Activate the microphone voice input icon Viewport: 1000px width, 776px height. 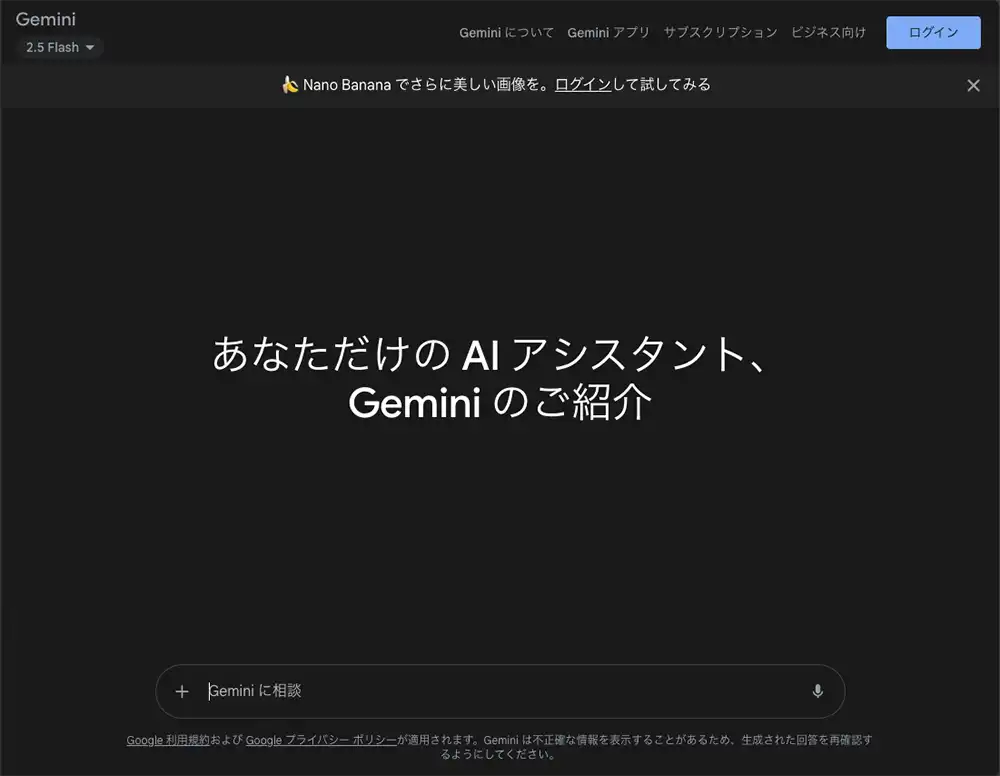[817, 691]
